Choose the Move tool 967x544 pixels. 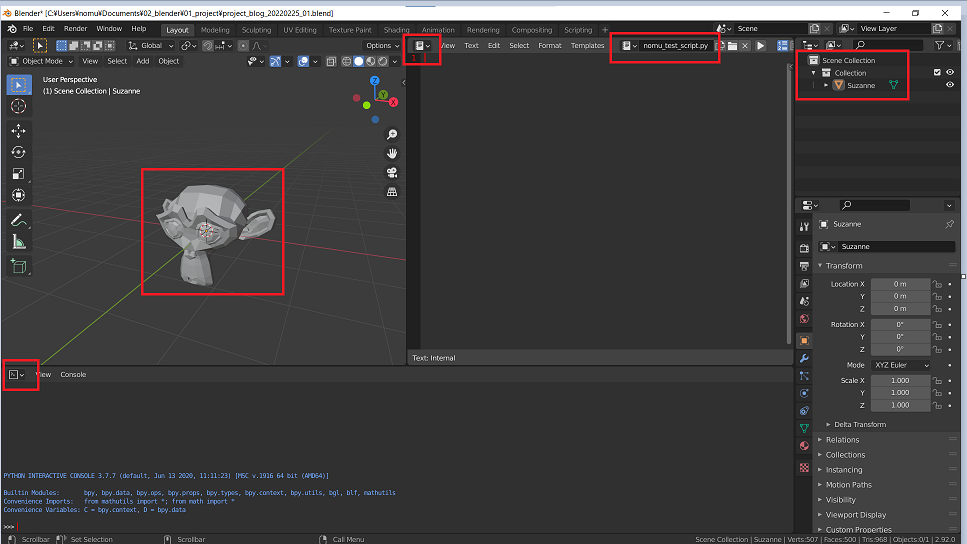point(19,131)
